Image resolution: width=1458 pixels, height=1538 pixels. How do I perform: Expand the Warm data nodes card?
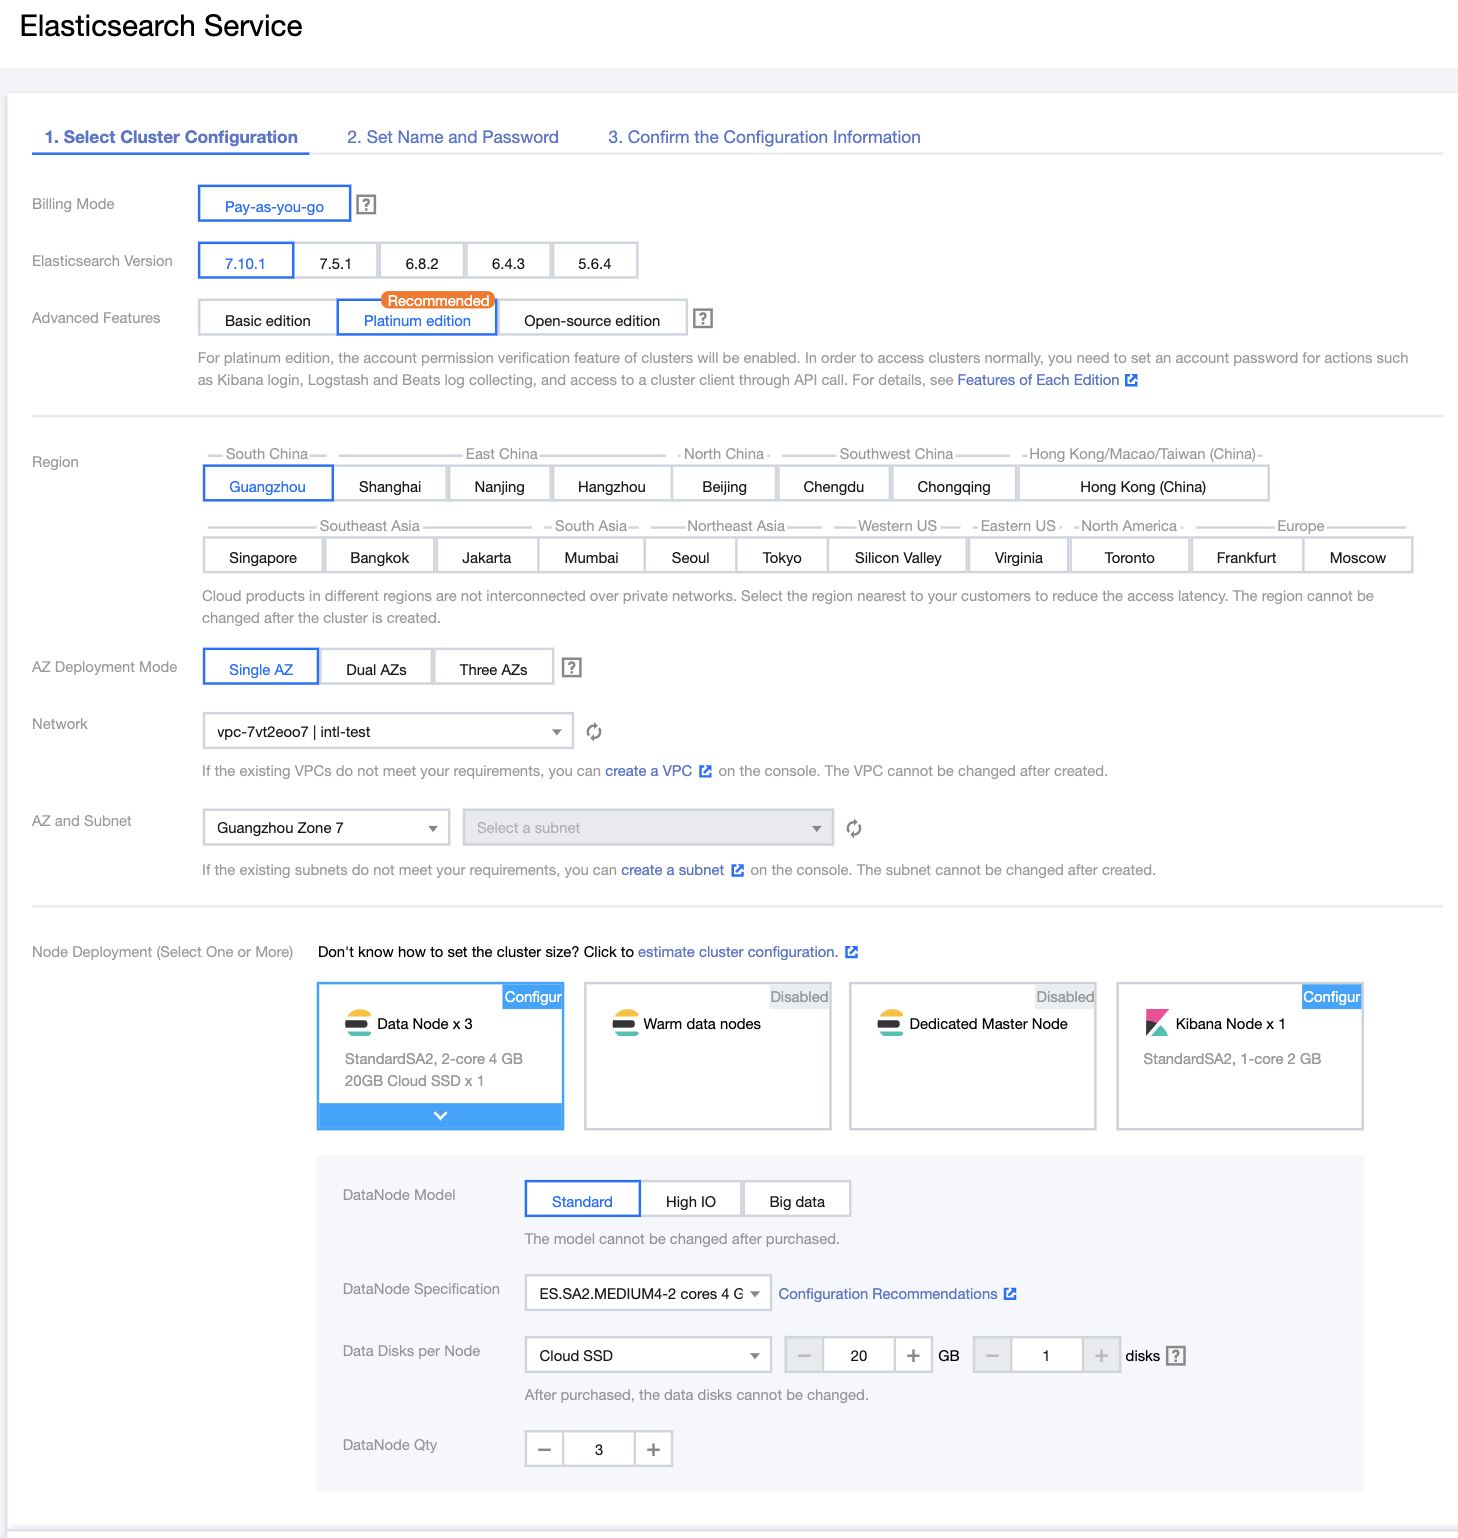click(x=707, y=1056)
